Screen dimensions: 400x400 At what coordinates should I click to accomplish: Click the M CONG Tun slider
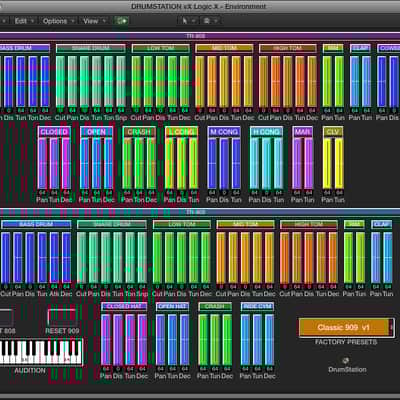(236, 163)
